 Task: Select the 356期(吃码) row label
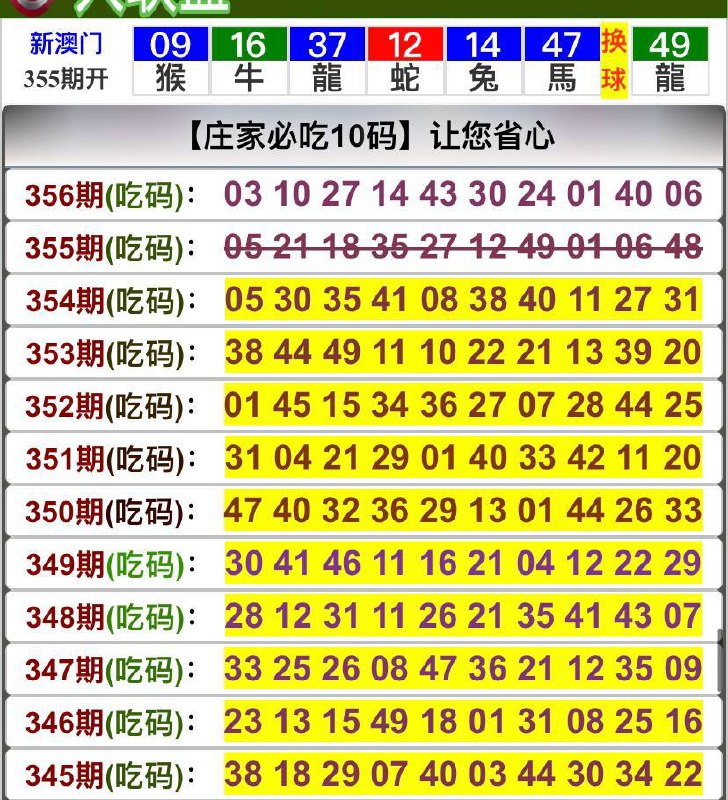[110, 195]
